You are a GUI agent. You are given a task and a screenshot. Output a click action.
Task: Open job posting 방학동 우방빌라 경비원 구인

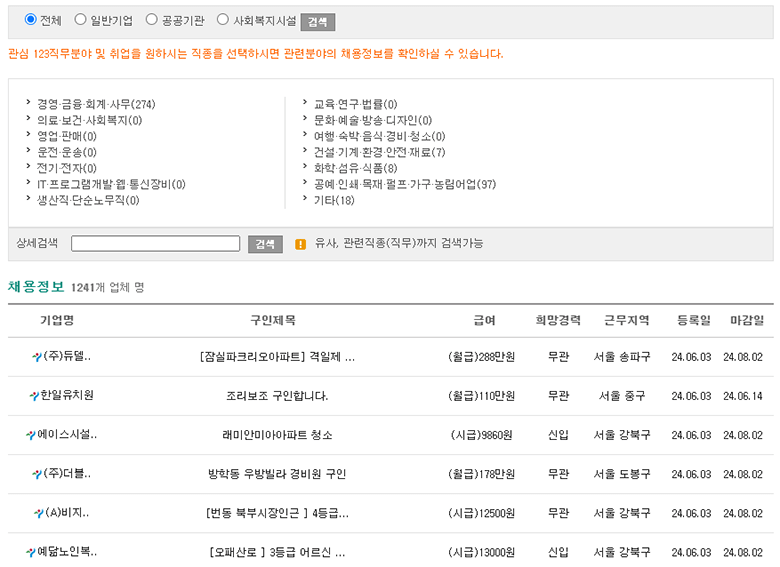[277, 474]
